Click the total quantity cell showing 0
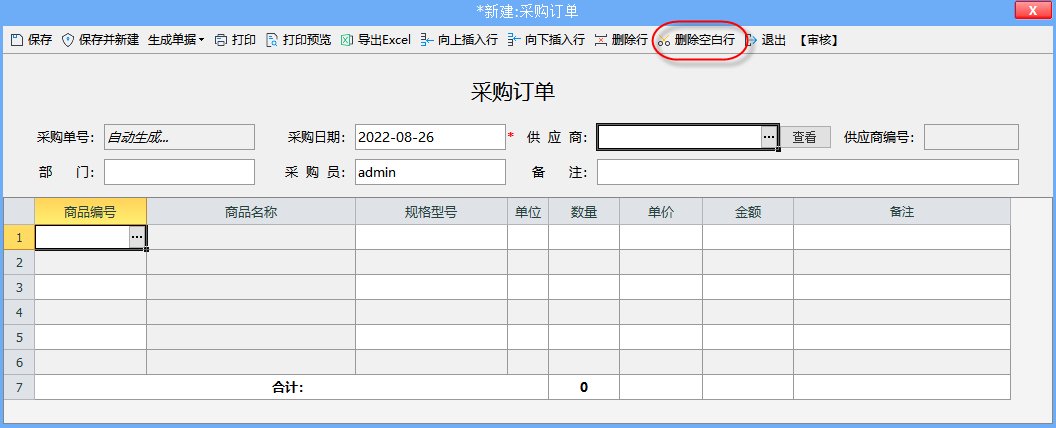Screen dimensions: 1056x428 tap(584, 387)
